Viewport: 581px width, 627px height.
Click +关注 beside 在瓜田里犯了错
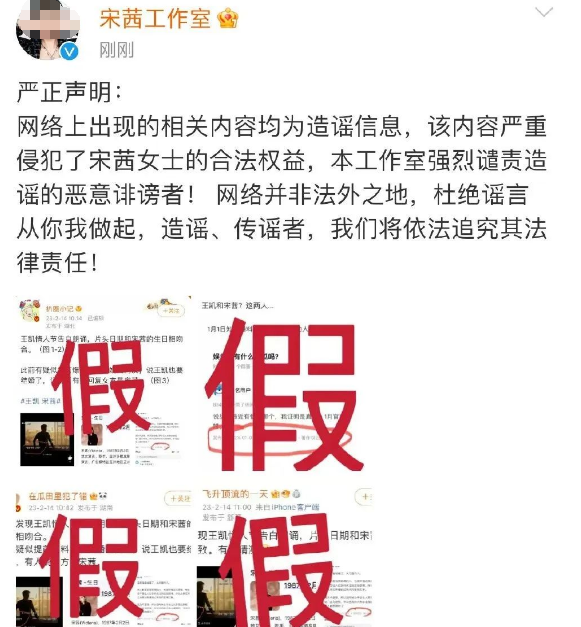point(178,499)
